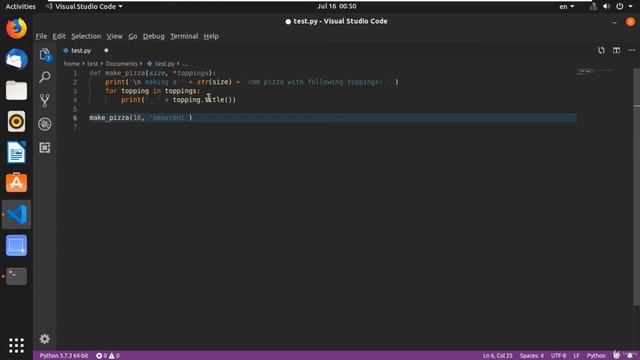Click the 'make_pizza(16,' call on line 6
This screenshot has width=640, height=360.
pyautogui.click(x=116, y=118)
